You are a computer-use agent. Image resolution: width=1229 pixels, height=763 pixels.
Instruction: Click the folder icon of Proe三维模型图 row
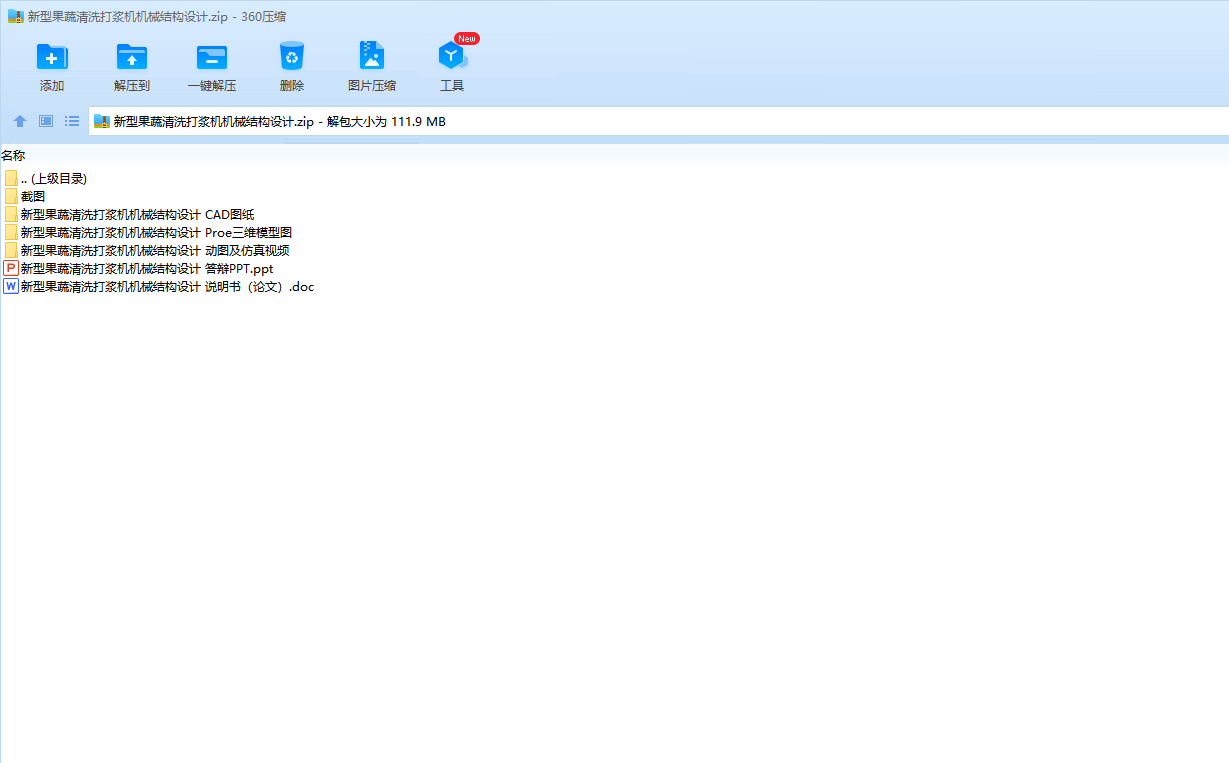[x=11, y=232]
